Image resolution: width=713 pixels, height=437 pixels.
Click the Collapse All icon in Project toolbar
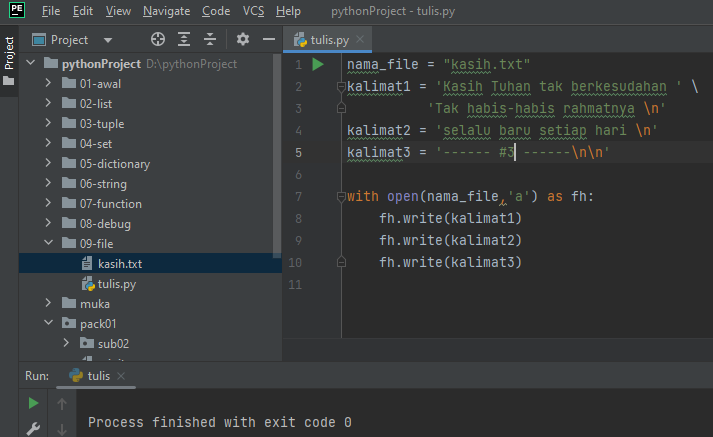point(210,40)
